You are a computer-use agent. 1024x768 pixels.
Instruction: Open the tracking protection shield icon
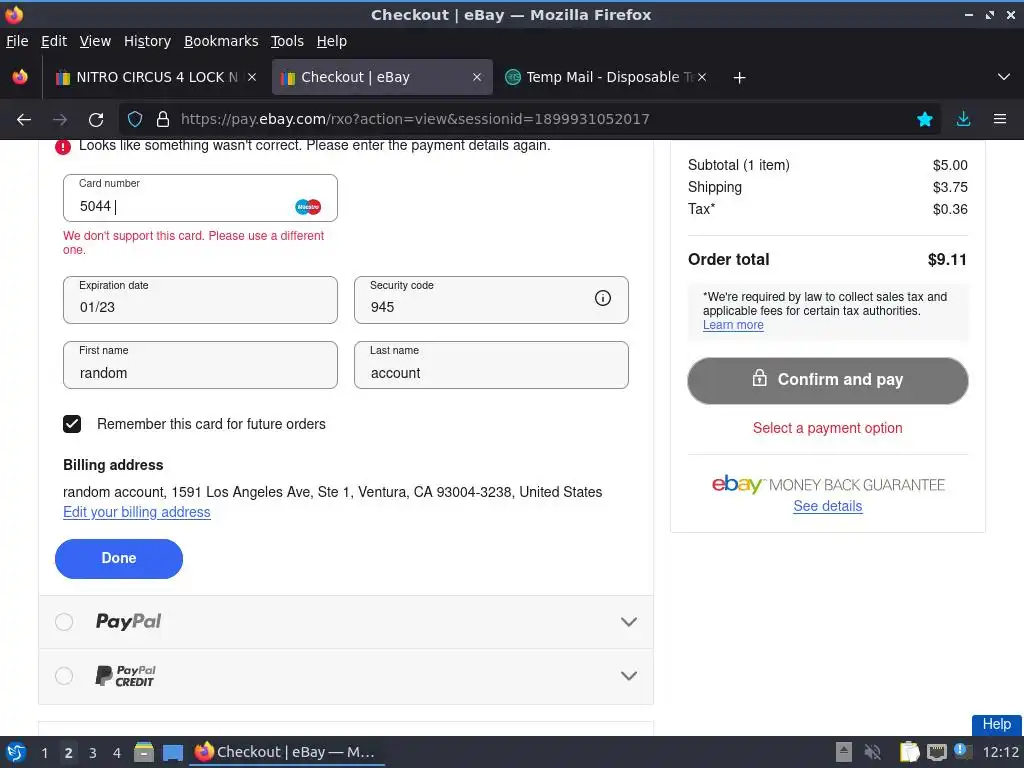pyautogui.click(x=135, y=119)
